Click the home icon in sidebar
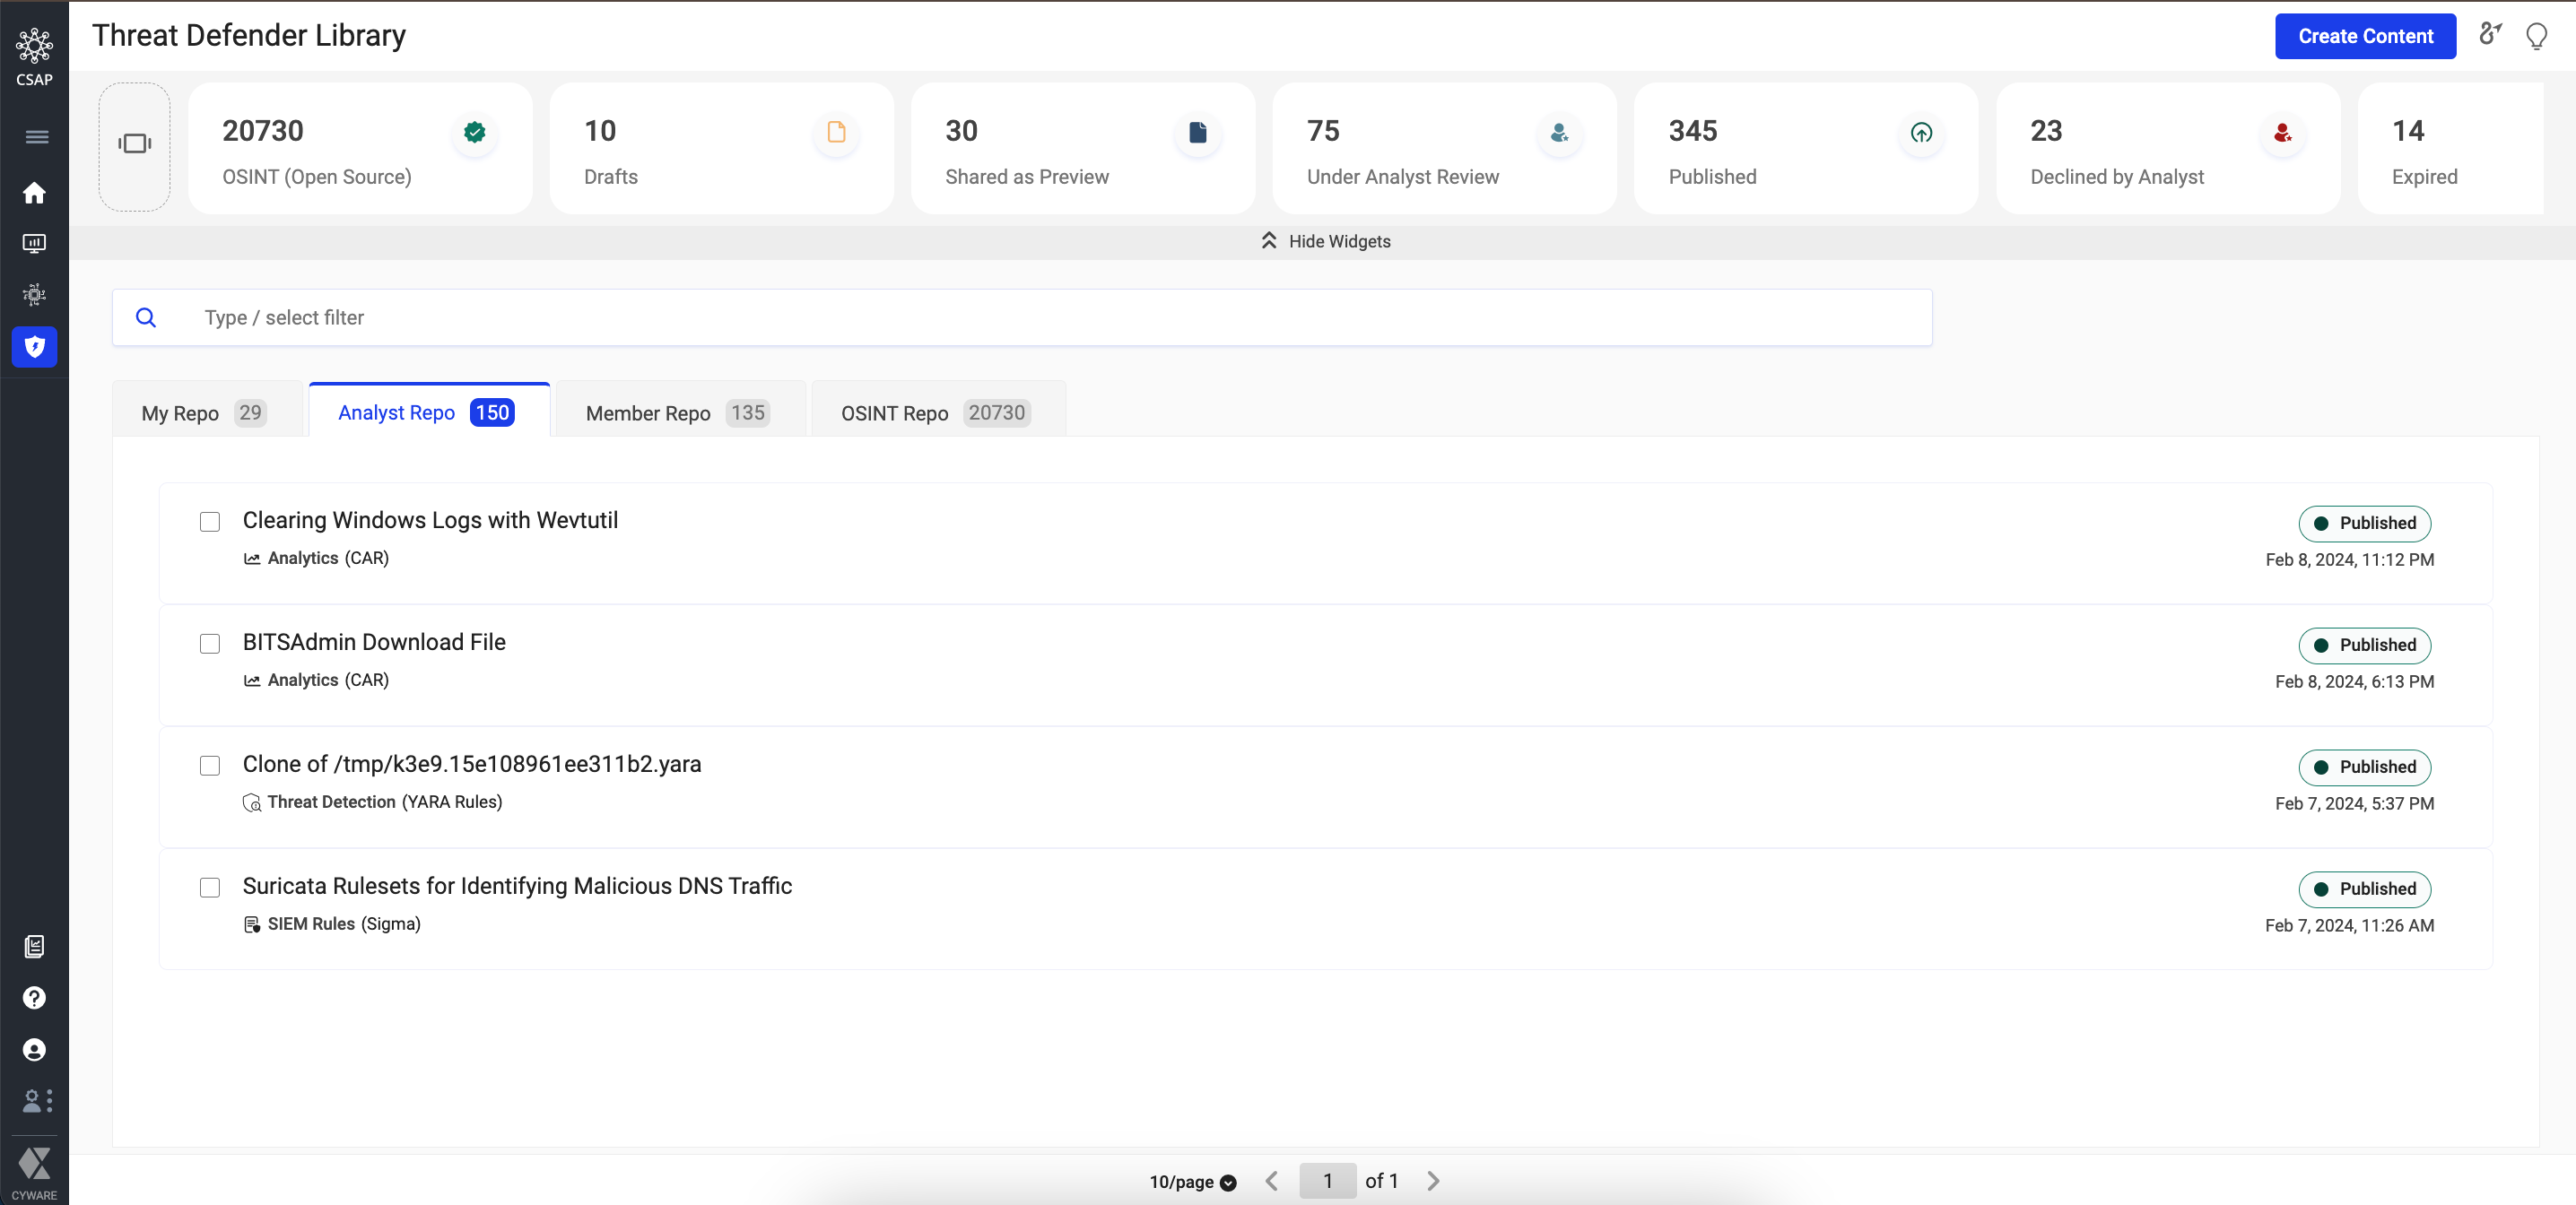The image size is (2576, 1205). tap(34, 193)
